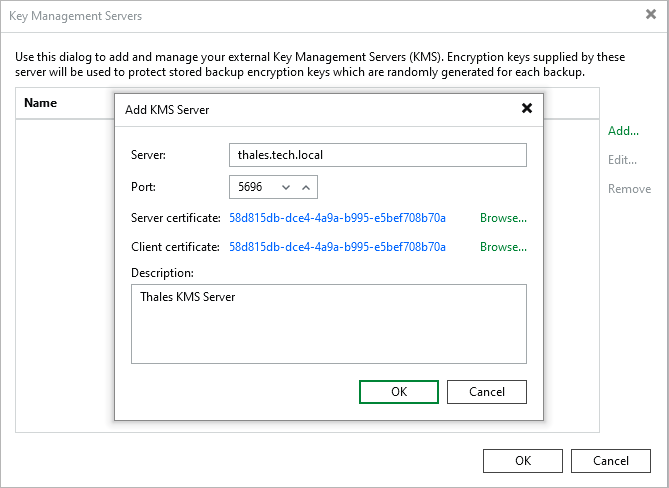Open the Server certificate link

pos(337,218)
